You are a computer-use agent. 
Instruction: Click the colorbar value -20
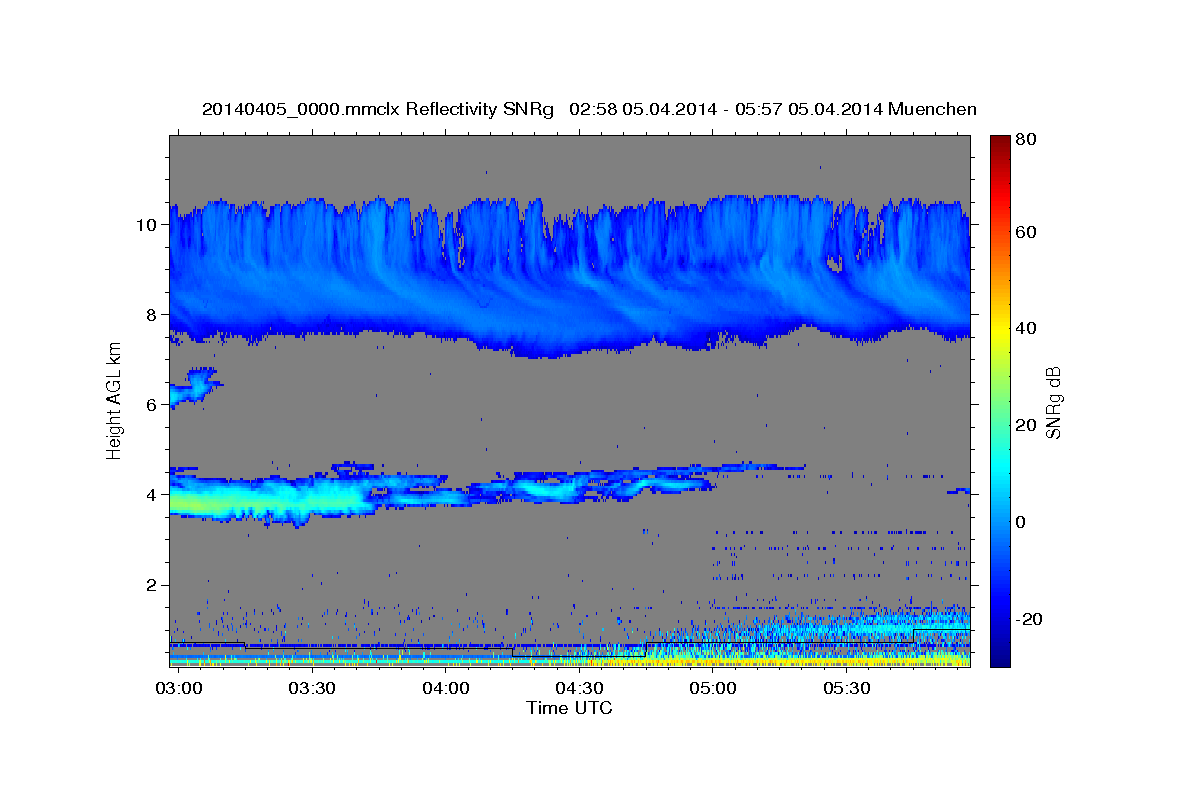[x=1029, y=619]
